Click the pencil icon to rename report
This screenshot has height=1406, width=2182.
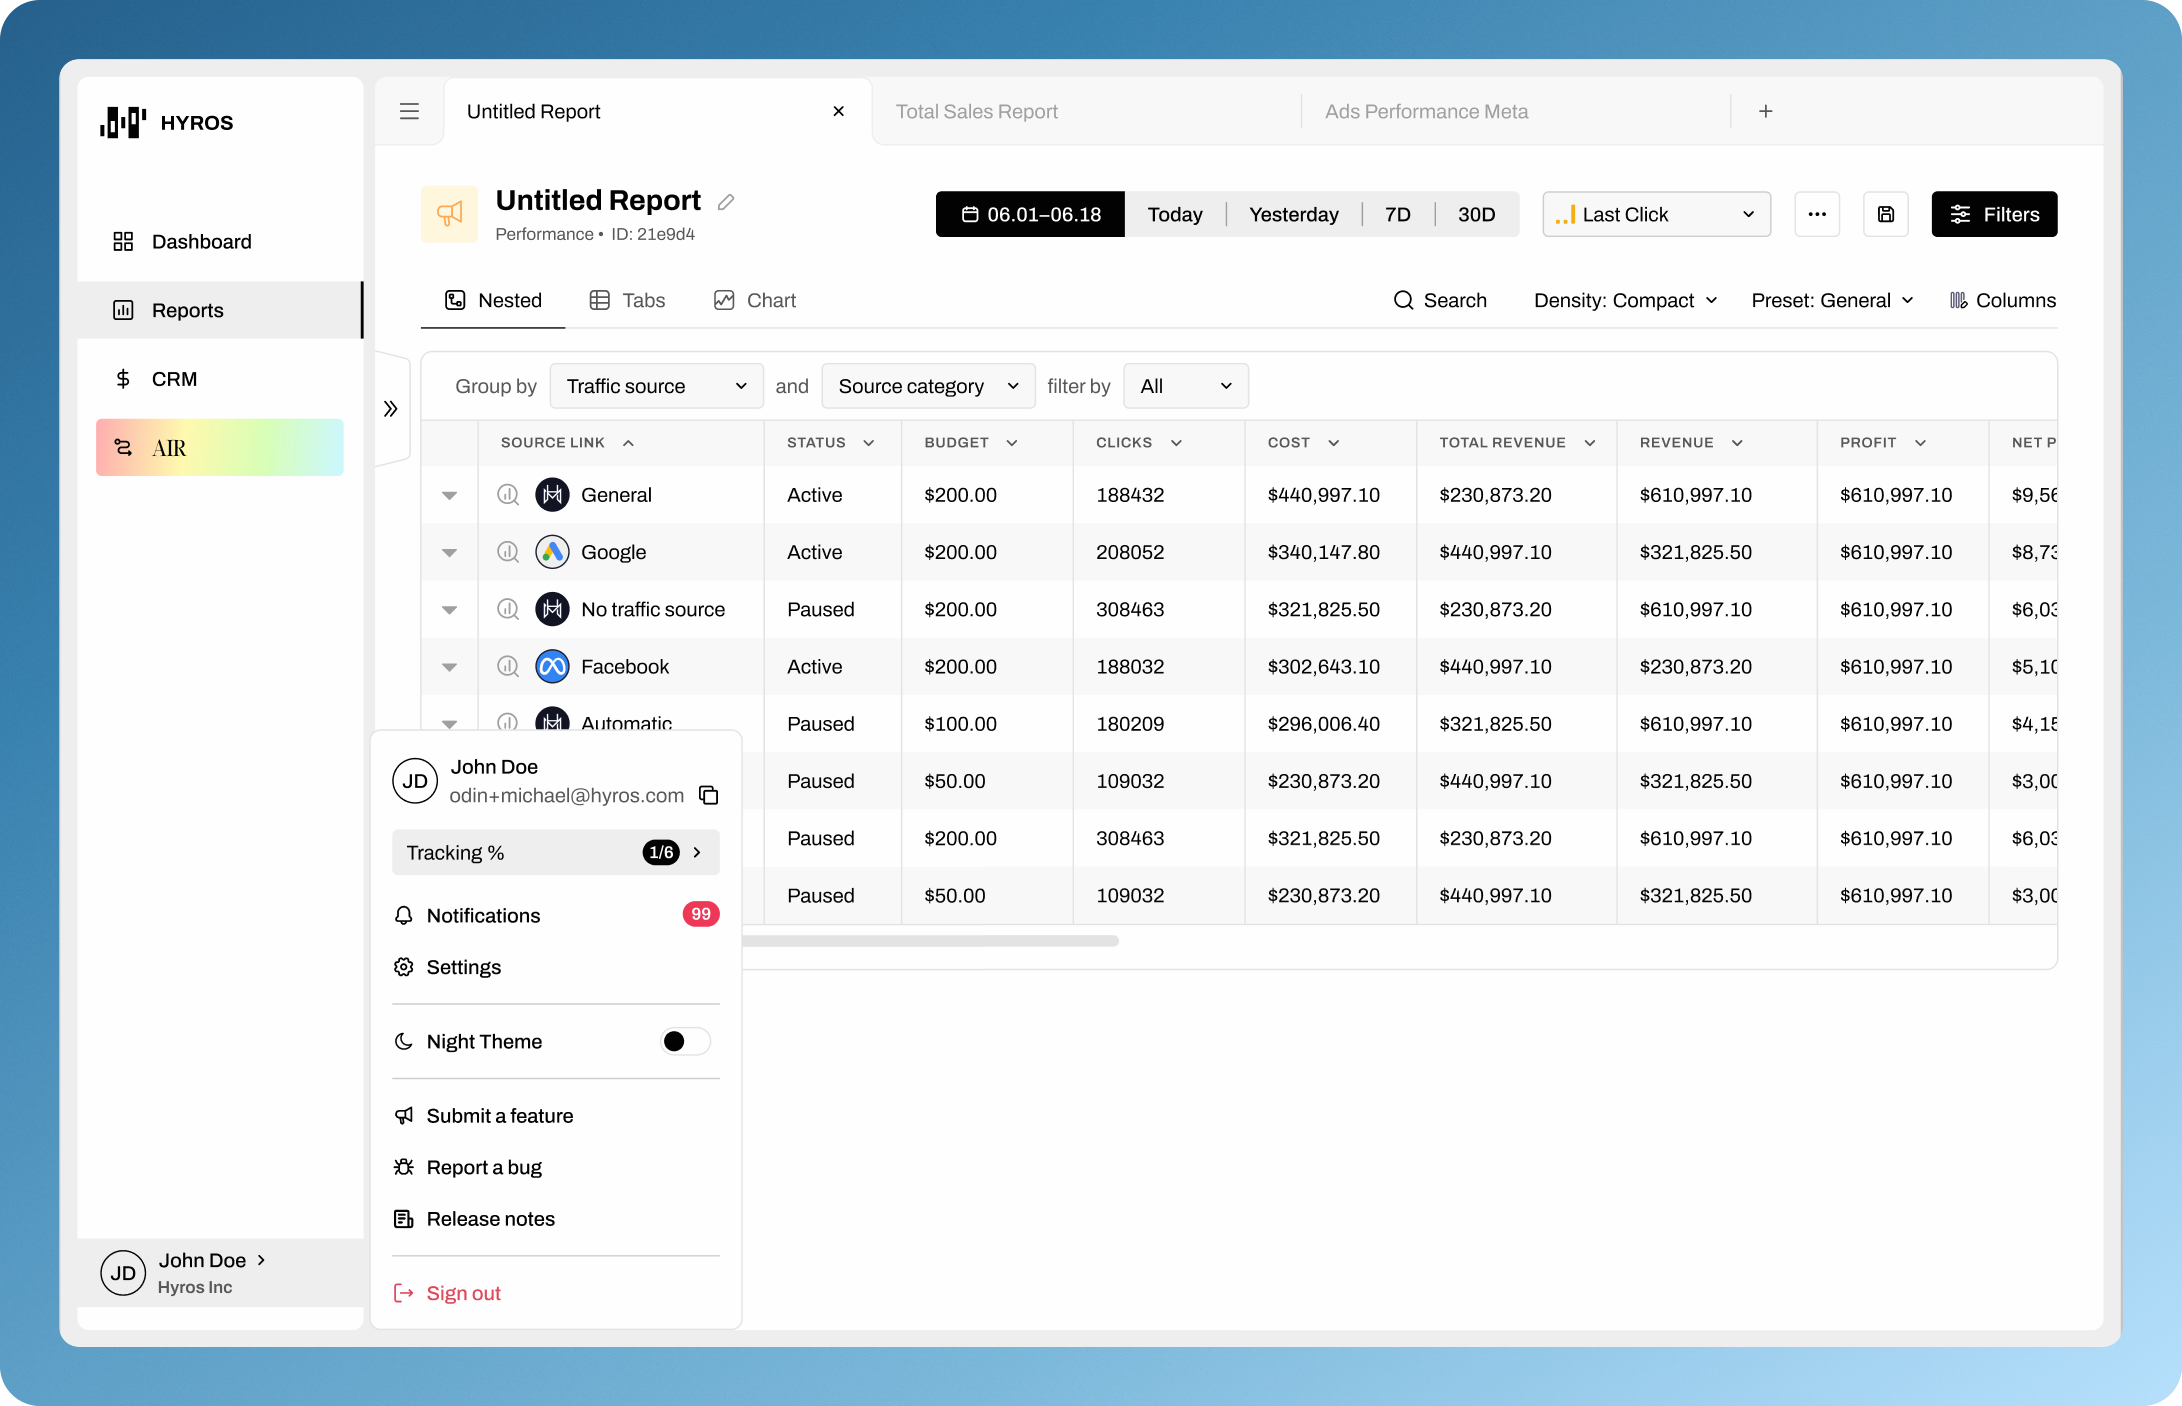[726, 203]
